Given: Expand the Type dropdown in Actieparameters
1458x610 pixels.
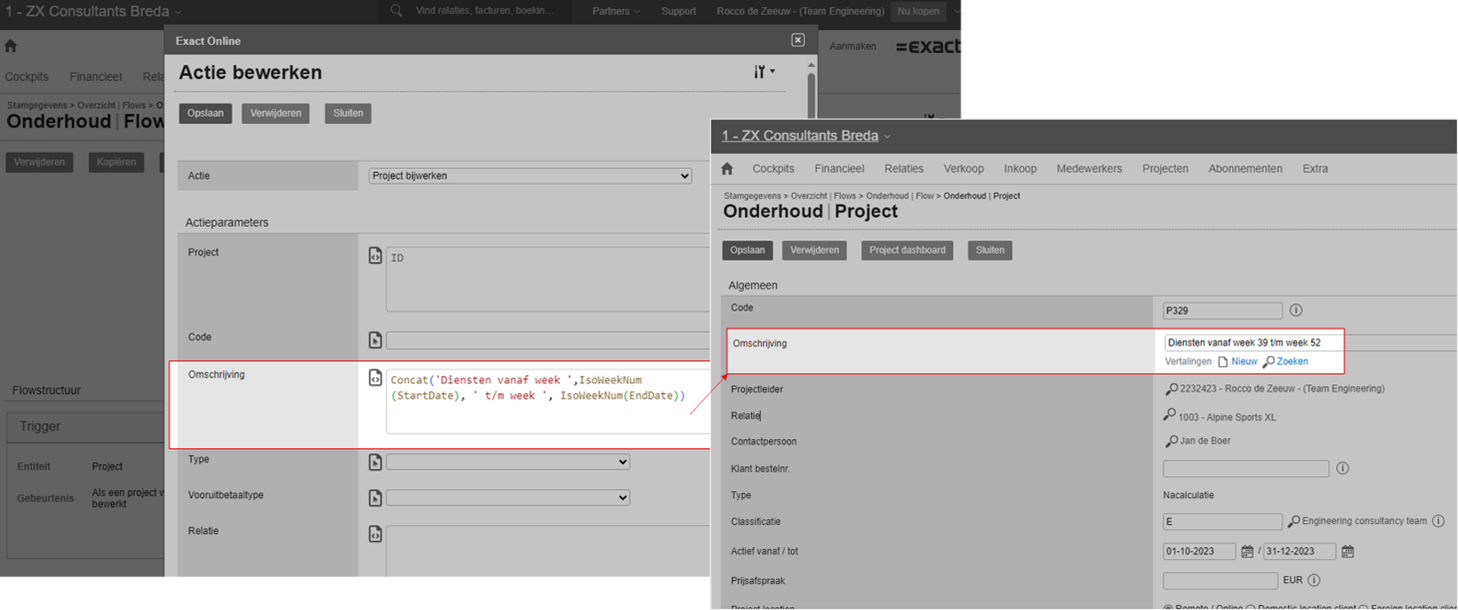Looking at the screenshot, I should click(508, 462).
